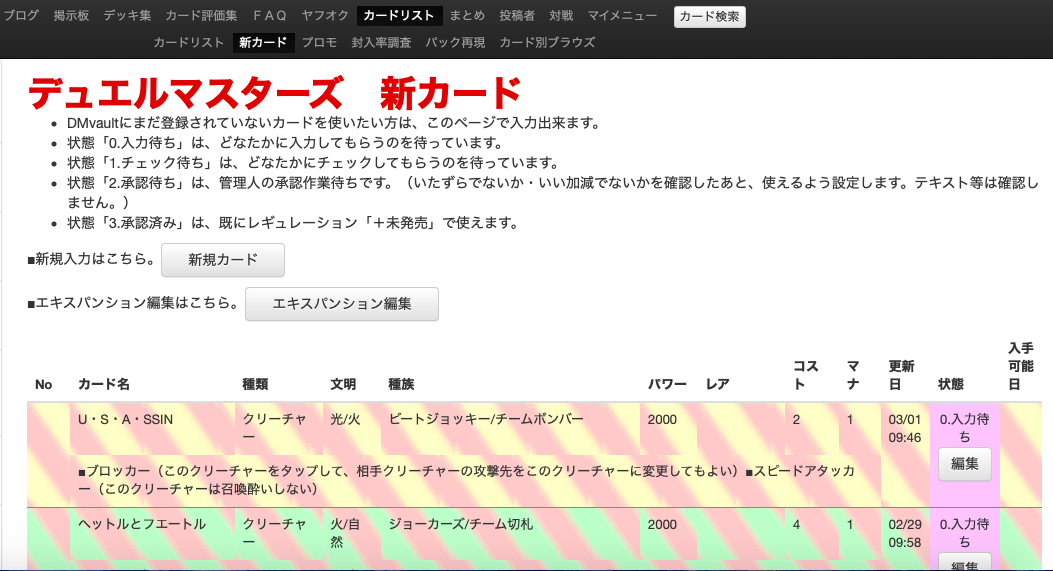This screenshot has height=571, width=1053.
Task: Open まとめ in the navigation bar
Action: point(467,15)
